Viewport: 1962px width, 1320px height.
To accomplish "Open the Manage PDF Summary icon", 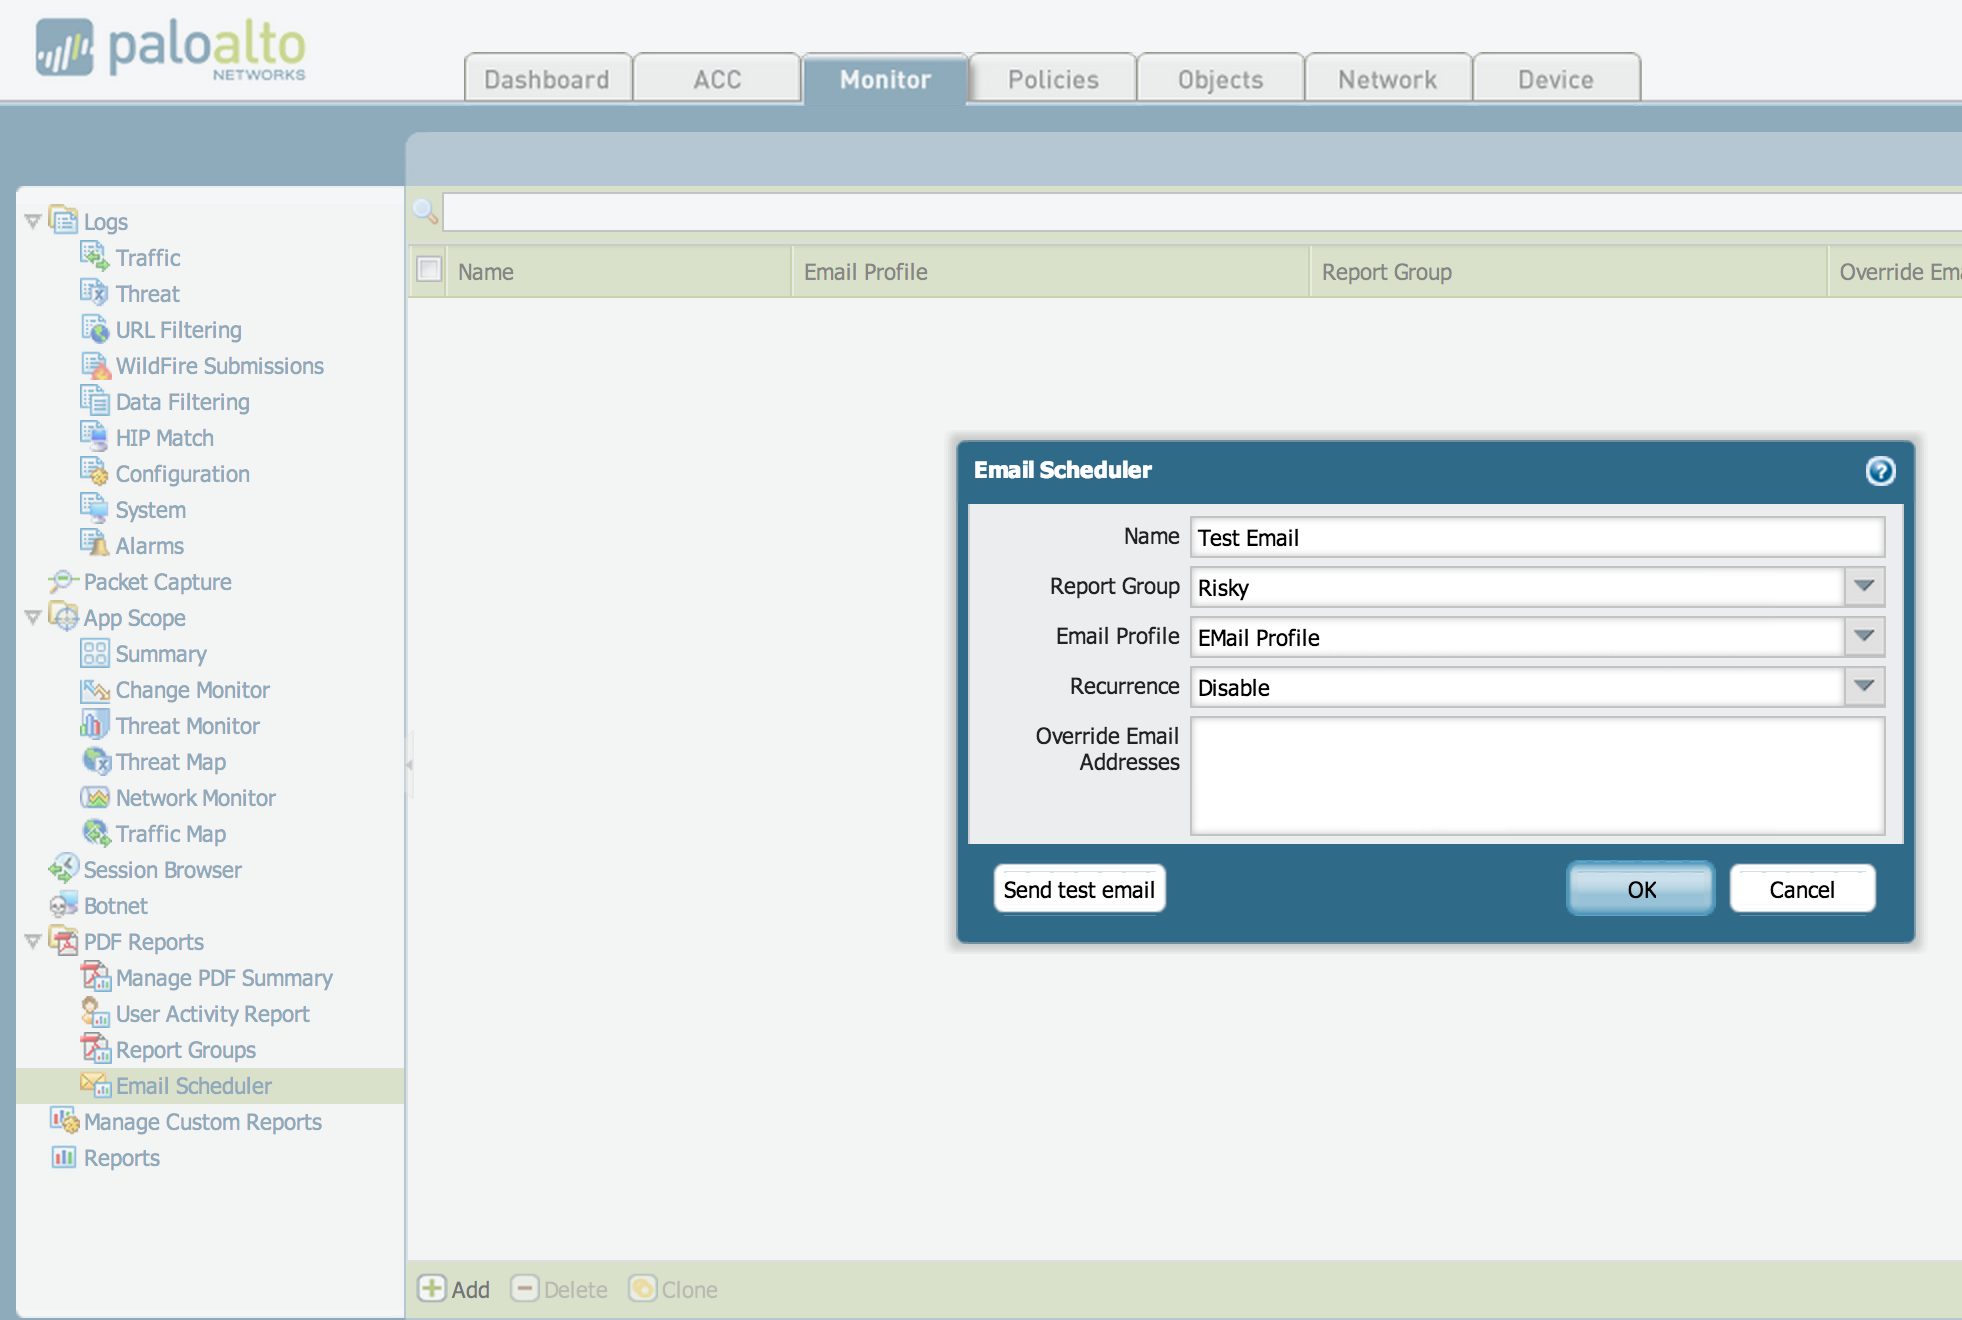I will click(x=95, y=977).
